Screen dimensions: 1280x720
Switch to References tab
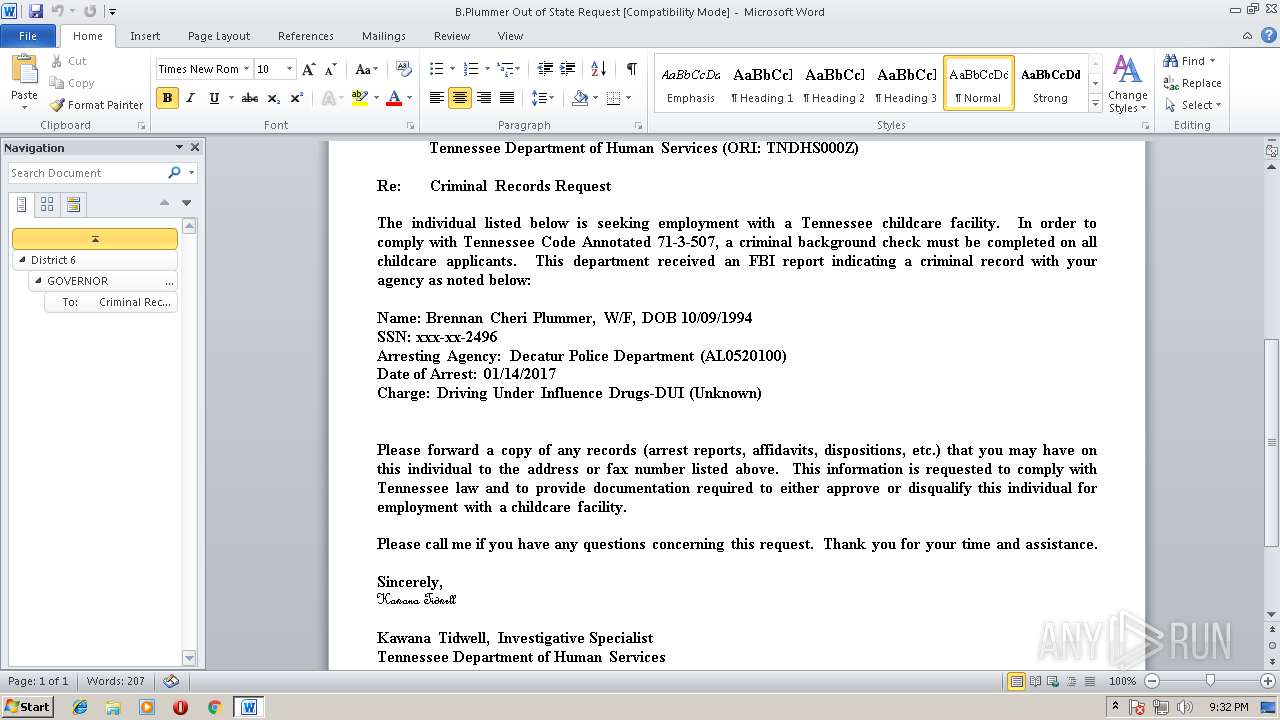pos(306,36)
